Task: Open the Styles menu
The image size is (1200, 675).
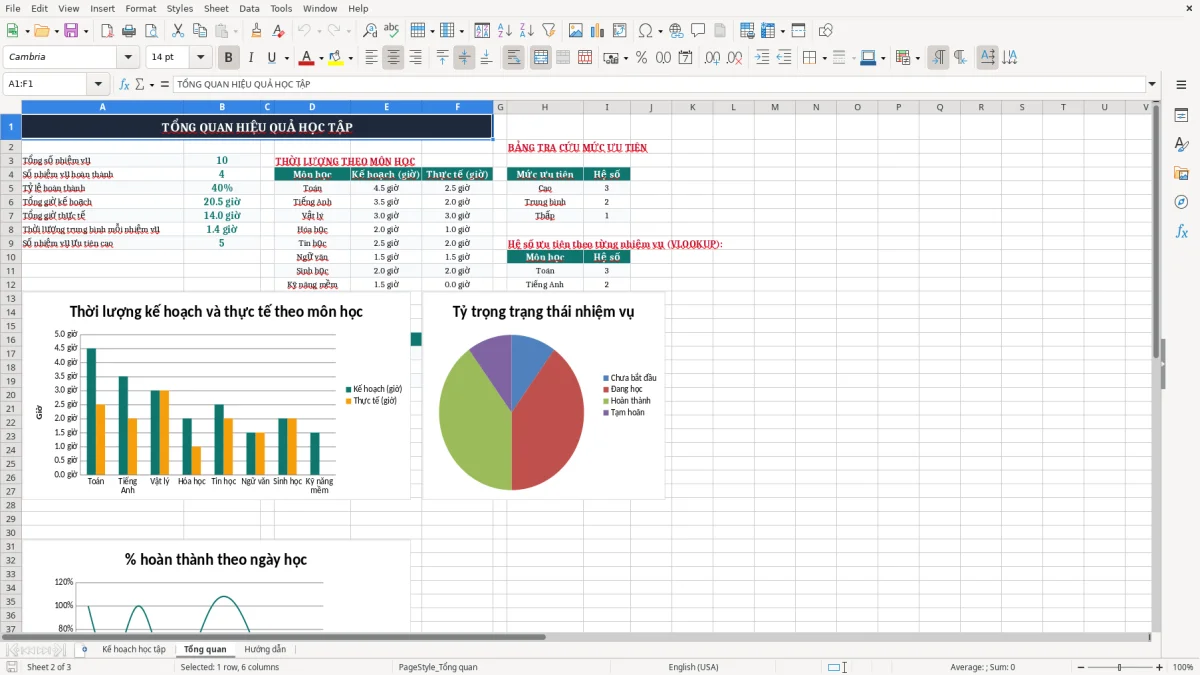Action: (x=180, y=8)
